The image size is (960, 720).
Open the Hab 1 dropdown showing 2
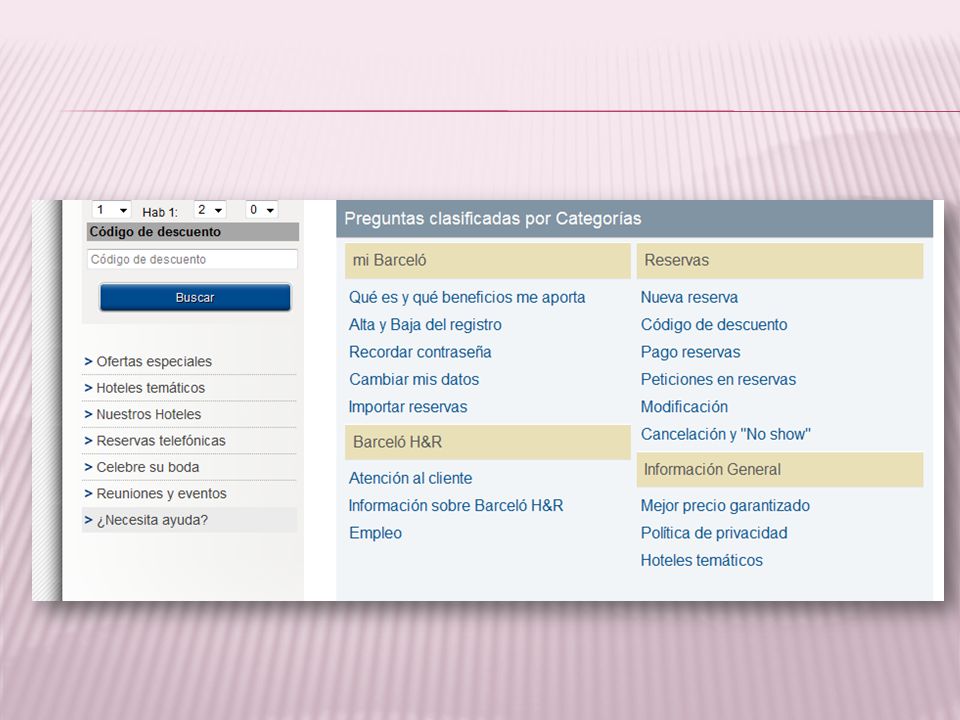[x=210, y=209]
